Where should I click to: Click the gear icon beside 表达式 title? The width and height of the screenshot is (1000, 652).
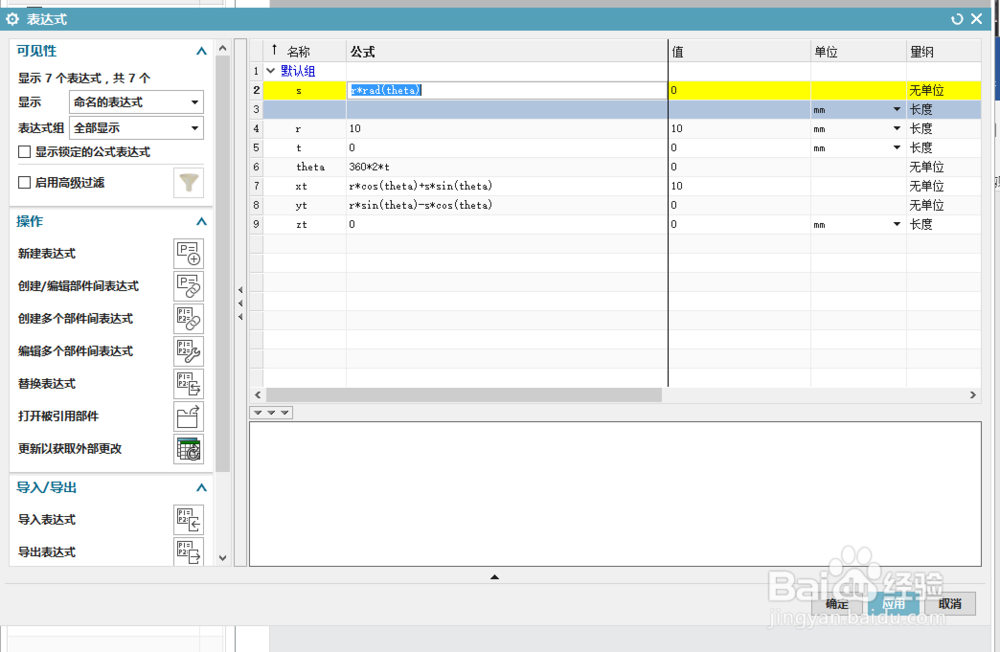pyautogui.click(x=12, y=19)
